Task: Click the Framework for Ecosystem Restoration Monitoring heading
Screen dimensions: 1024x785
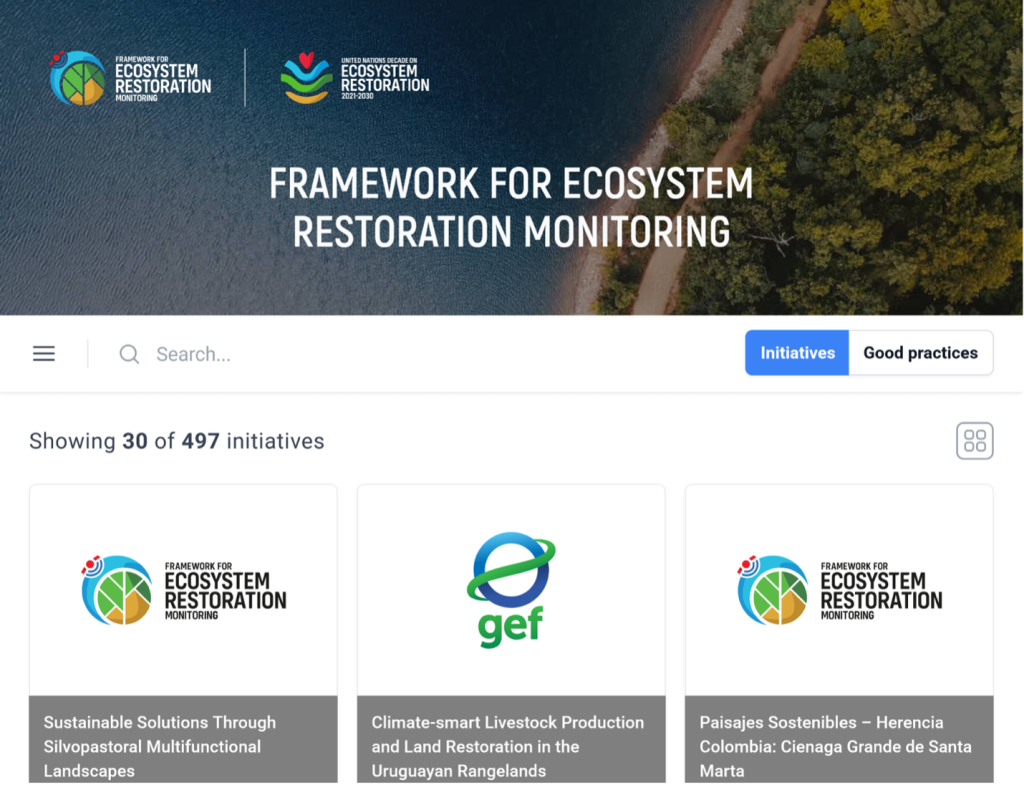Action: click(x=511, y=207)
